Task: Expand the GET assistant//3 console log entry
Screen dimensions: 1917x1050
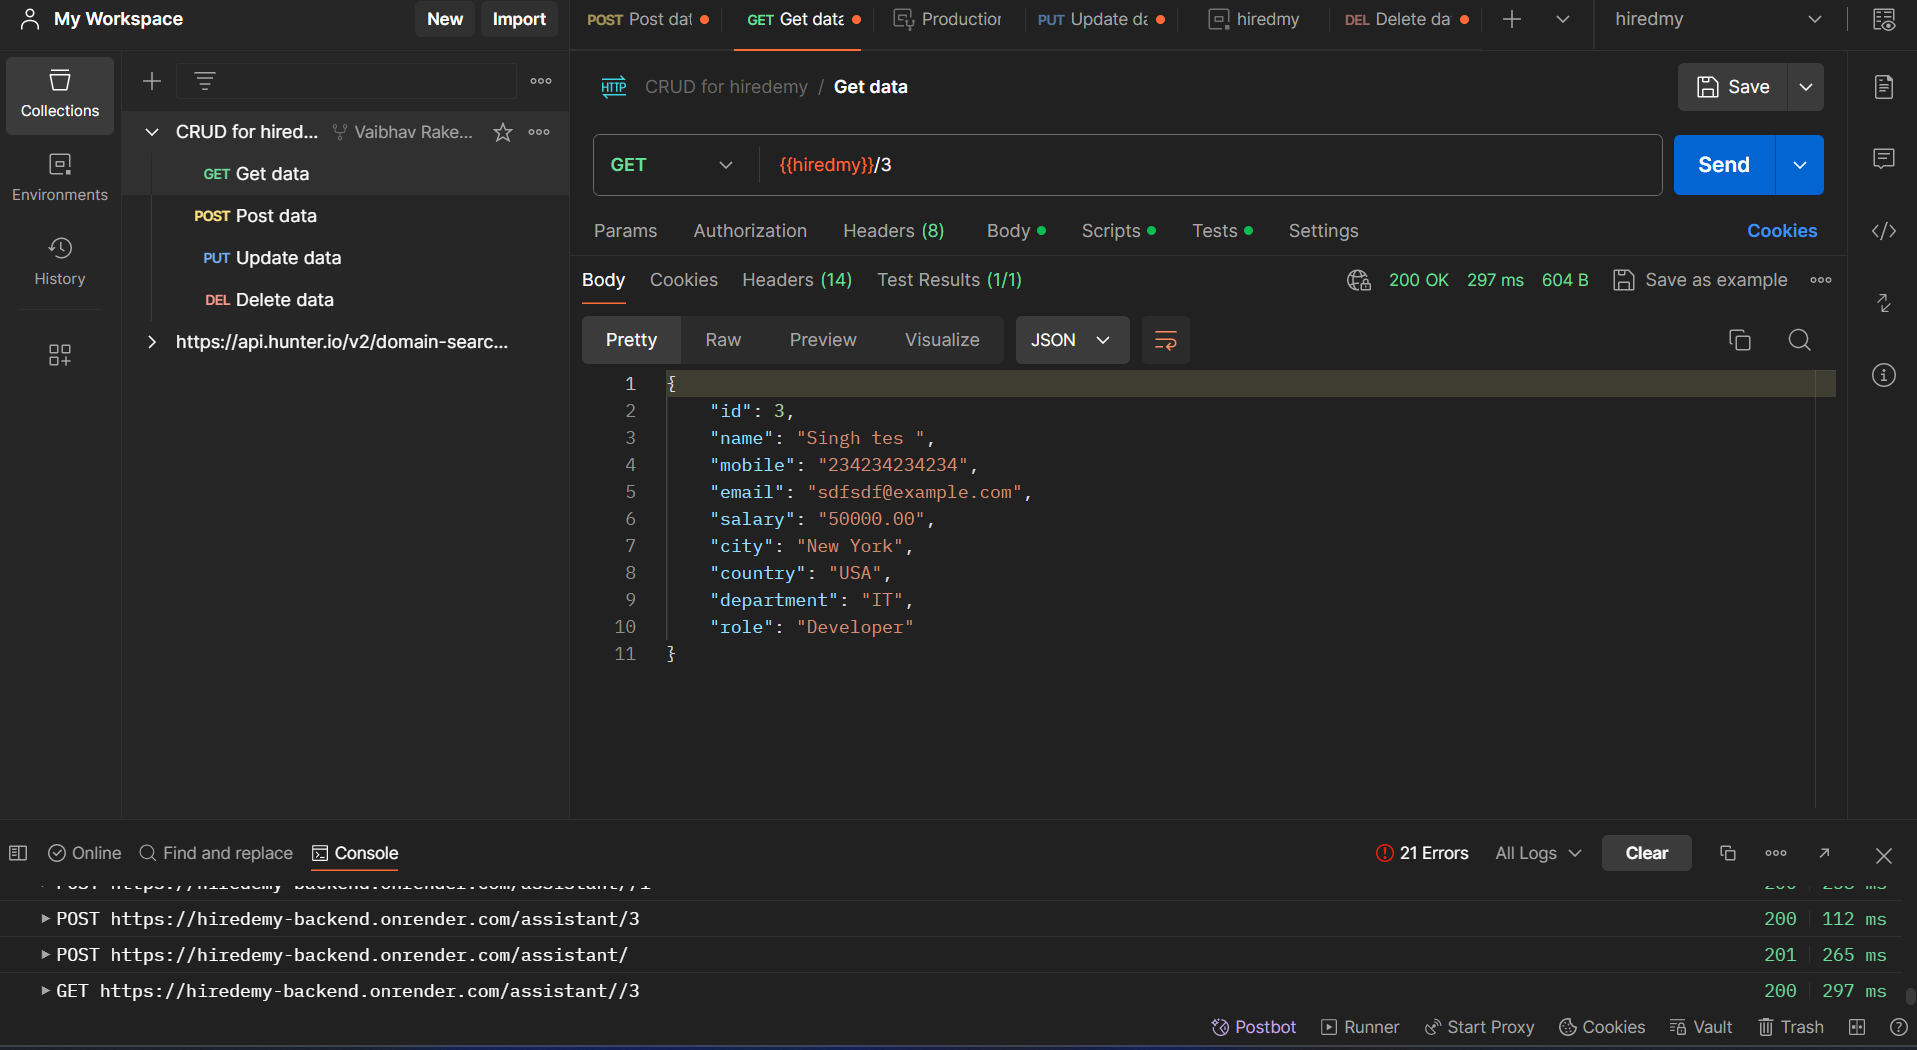Action: click(46, 991)
